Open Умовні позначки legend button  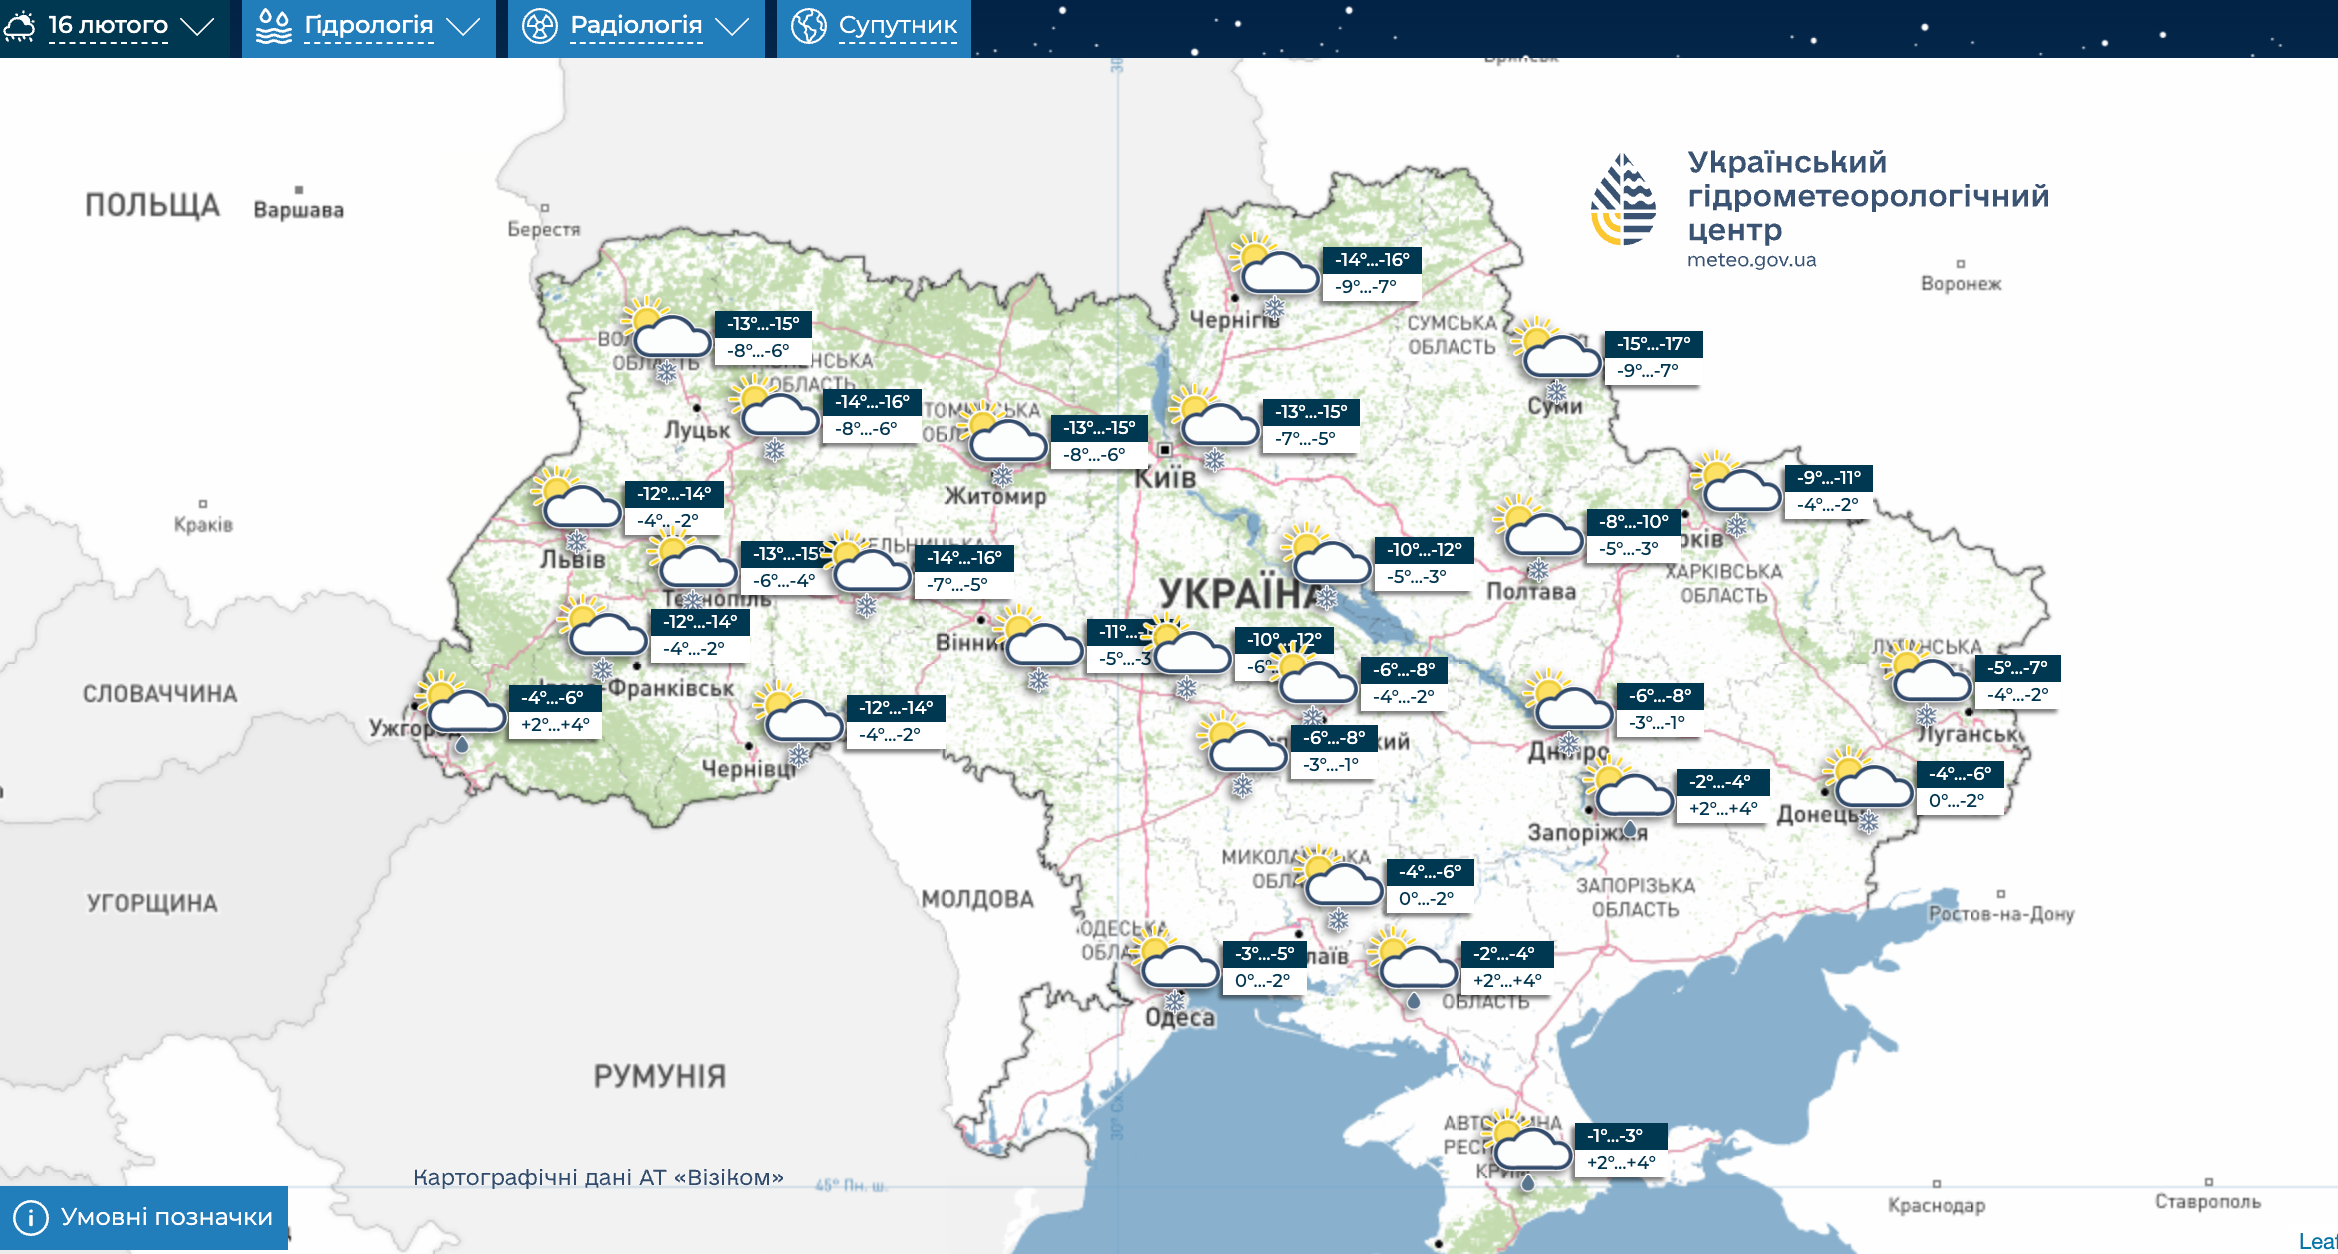pos(166,1217)
